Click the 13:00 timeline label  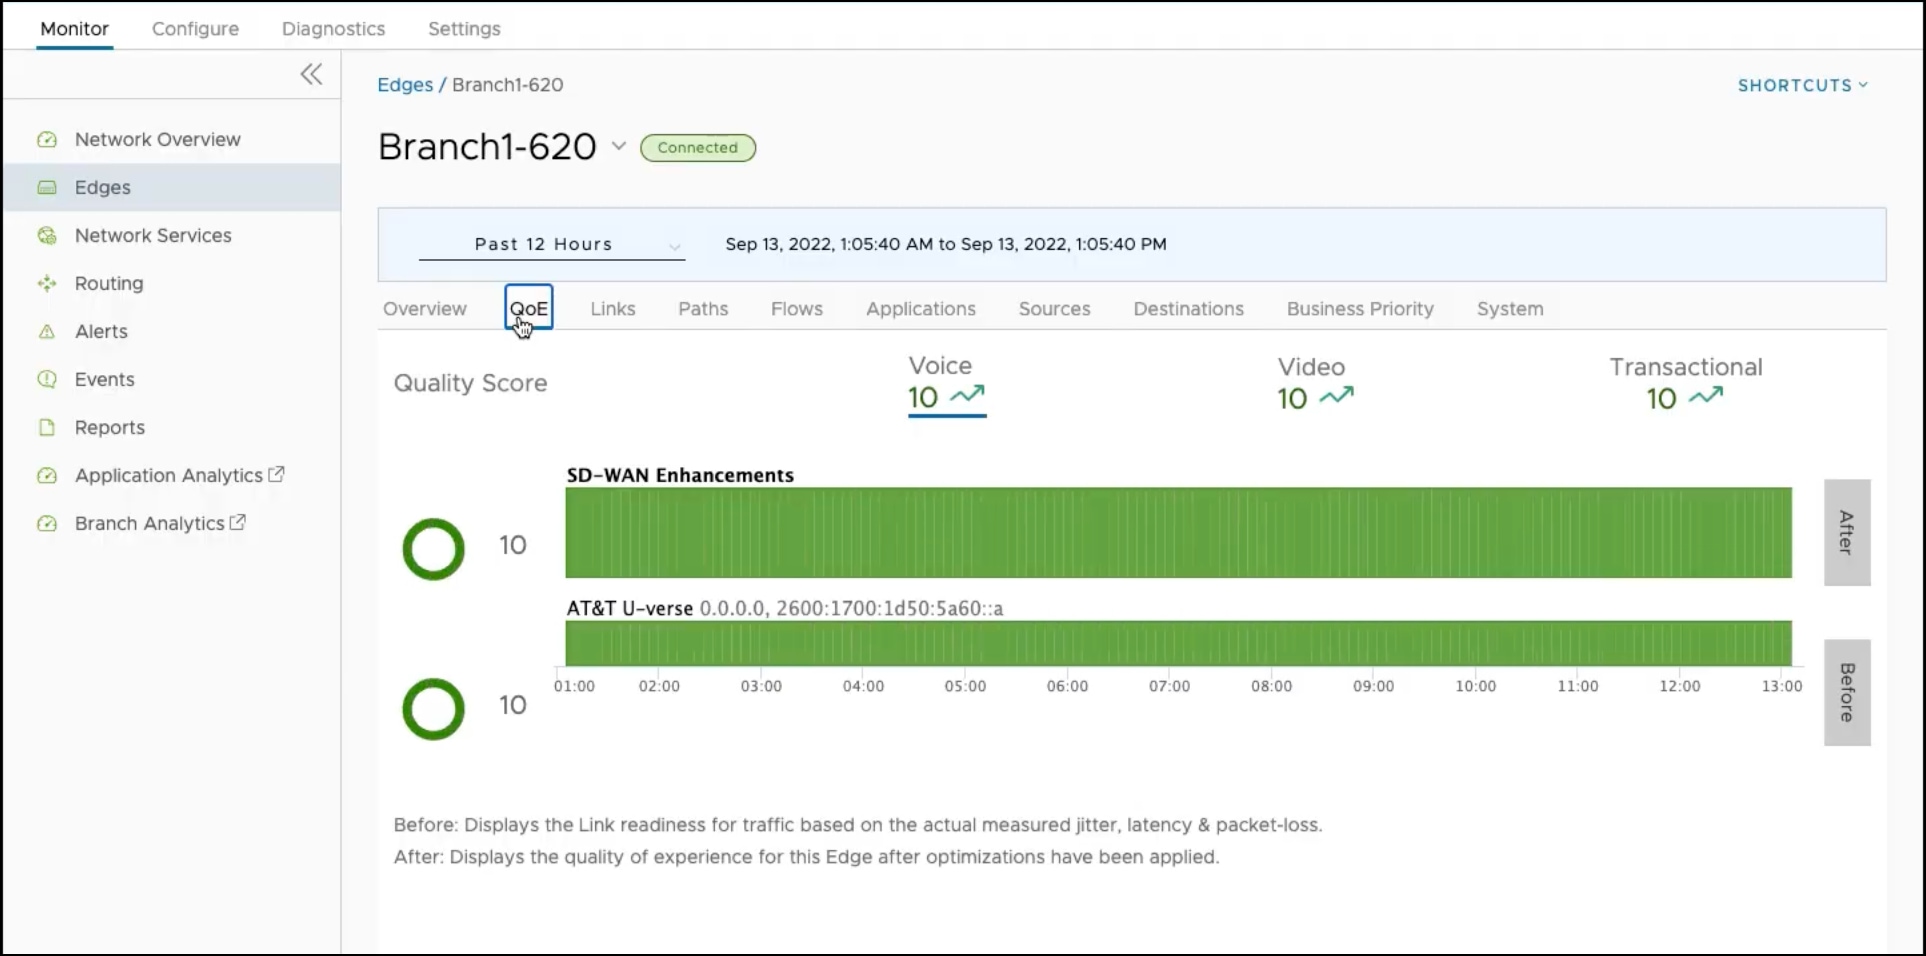[x=1781, y=686]
